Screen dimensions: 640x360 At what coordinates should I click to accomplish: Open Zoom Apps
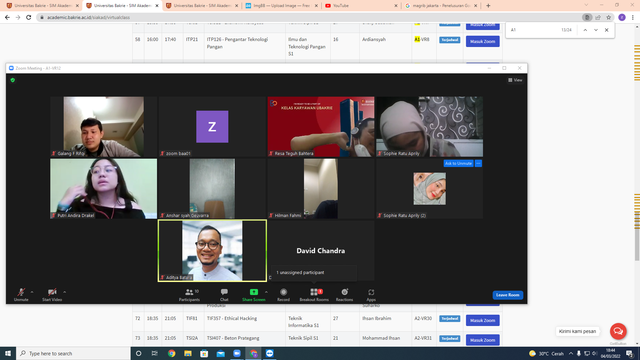(x=371, y=295)
